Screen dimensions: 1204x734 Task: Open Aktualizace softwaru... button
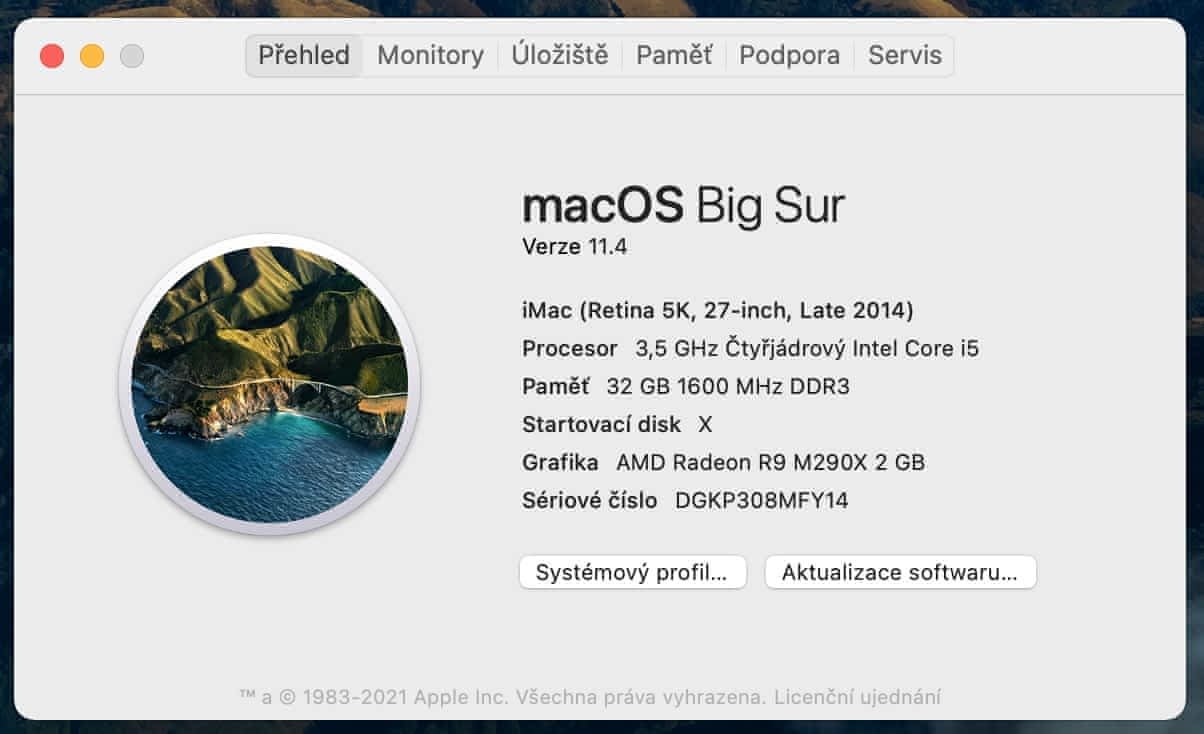(899, 573)
